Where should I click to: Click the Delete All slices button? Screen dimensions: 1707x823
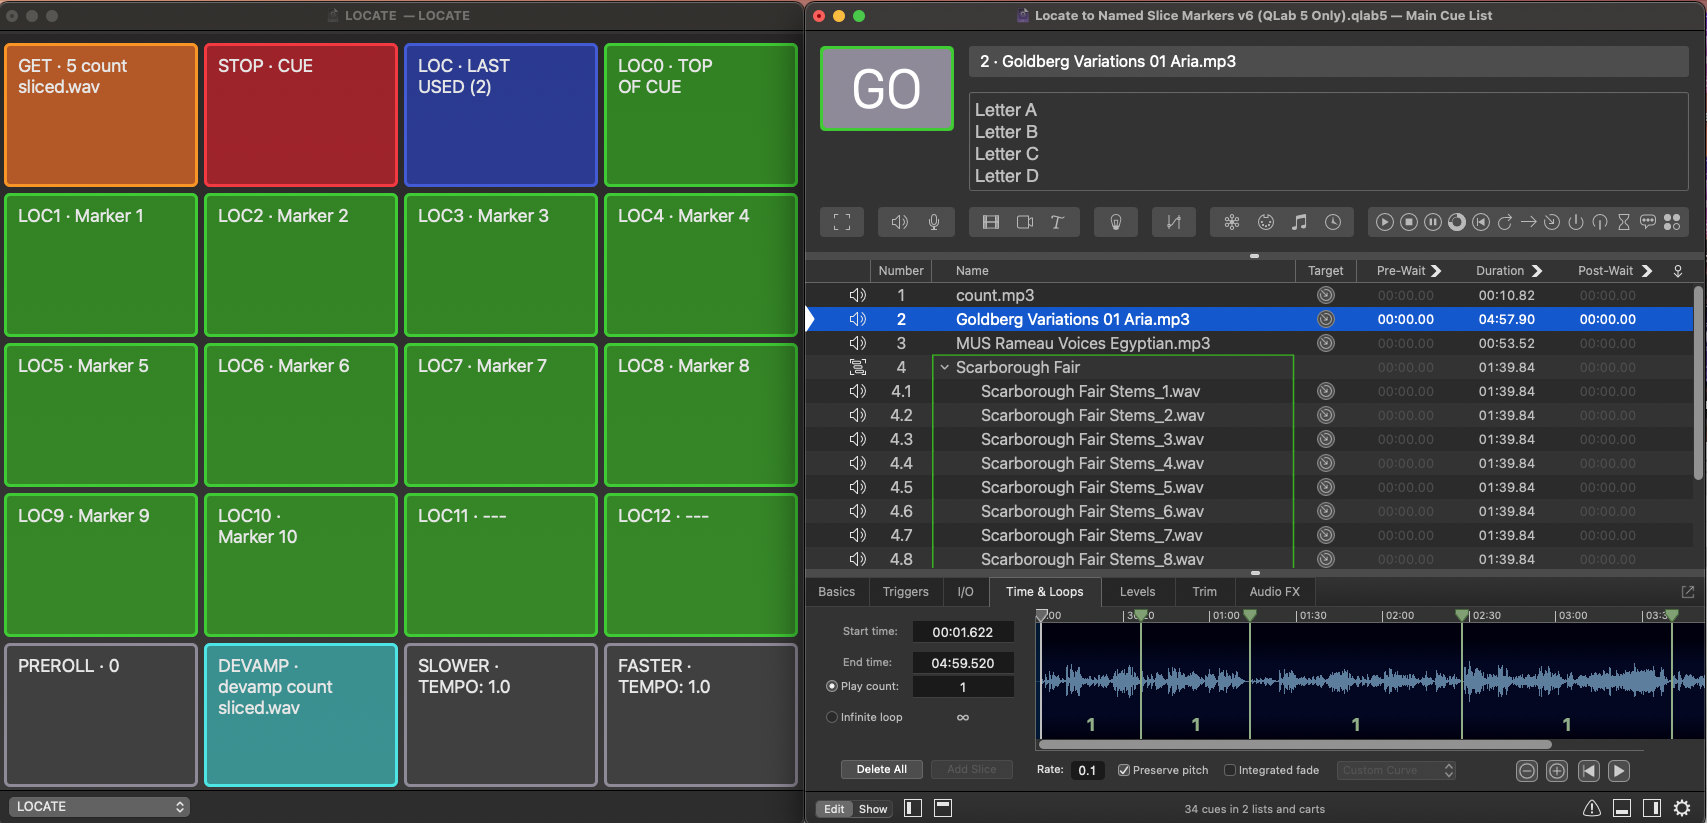(881, 769)
